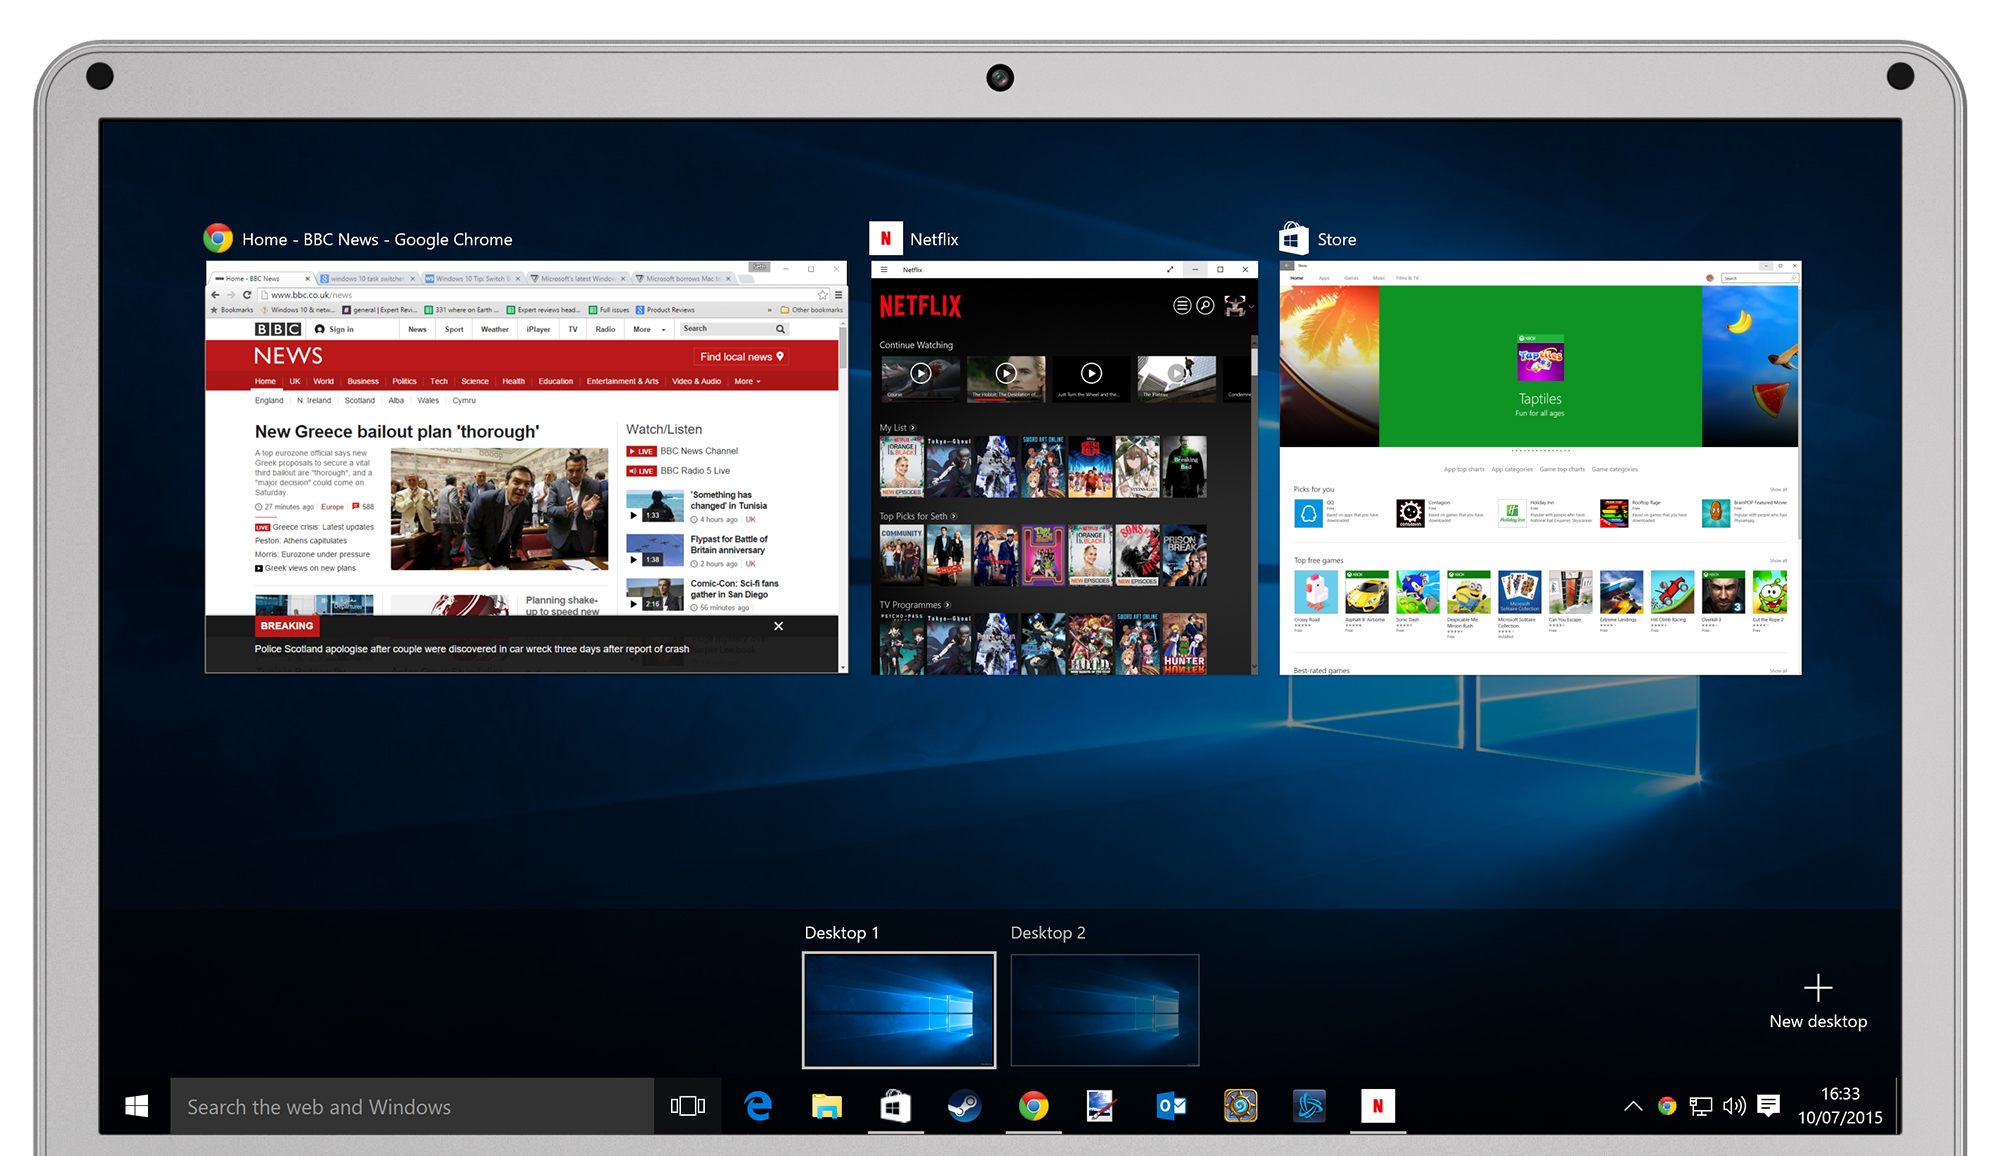Add a New desktop
Viewport: 2004px width, 1156px height.
coord(1818,1002)
